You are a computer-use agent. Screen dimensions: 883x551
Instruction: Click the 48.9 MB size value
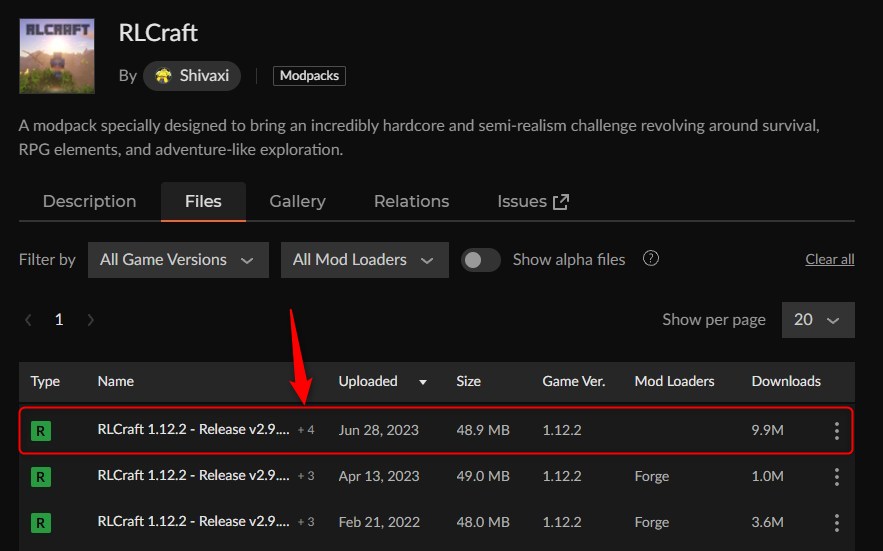pyautogui.click(x=483, y=430)
